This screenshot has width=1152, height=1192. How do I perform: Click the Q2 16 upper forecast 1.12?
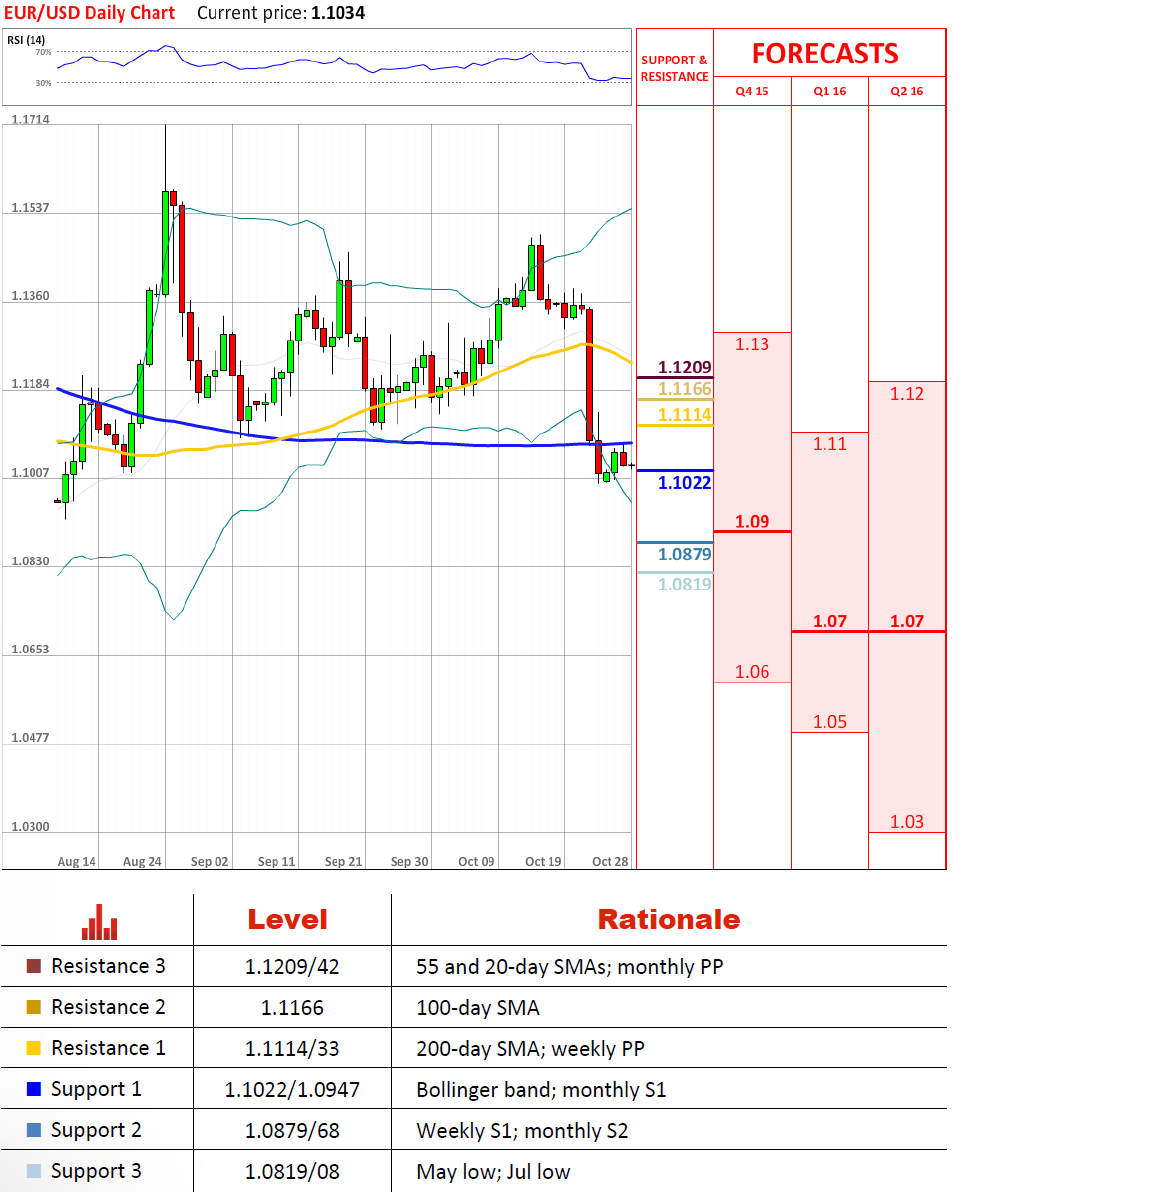(x=907, y=394)
